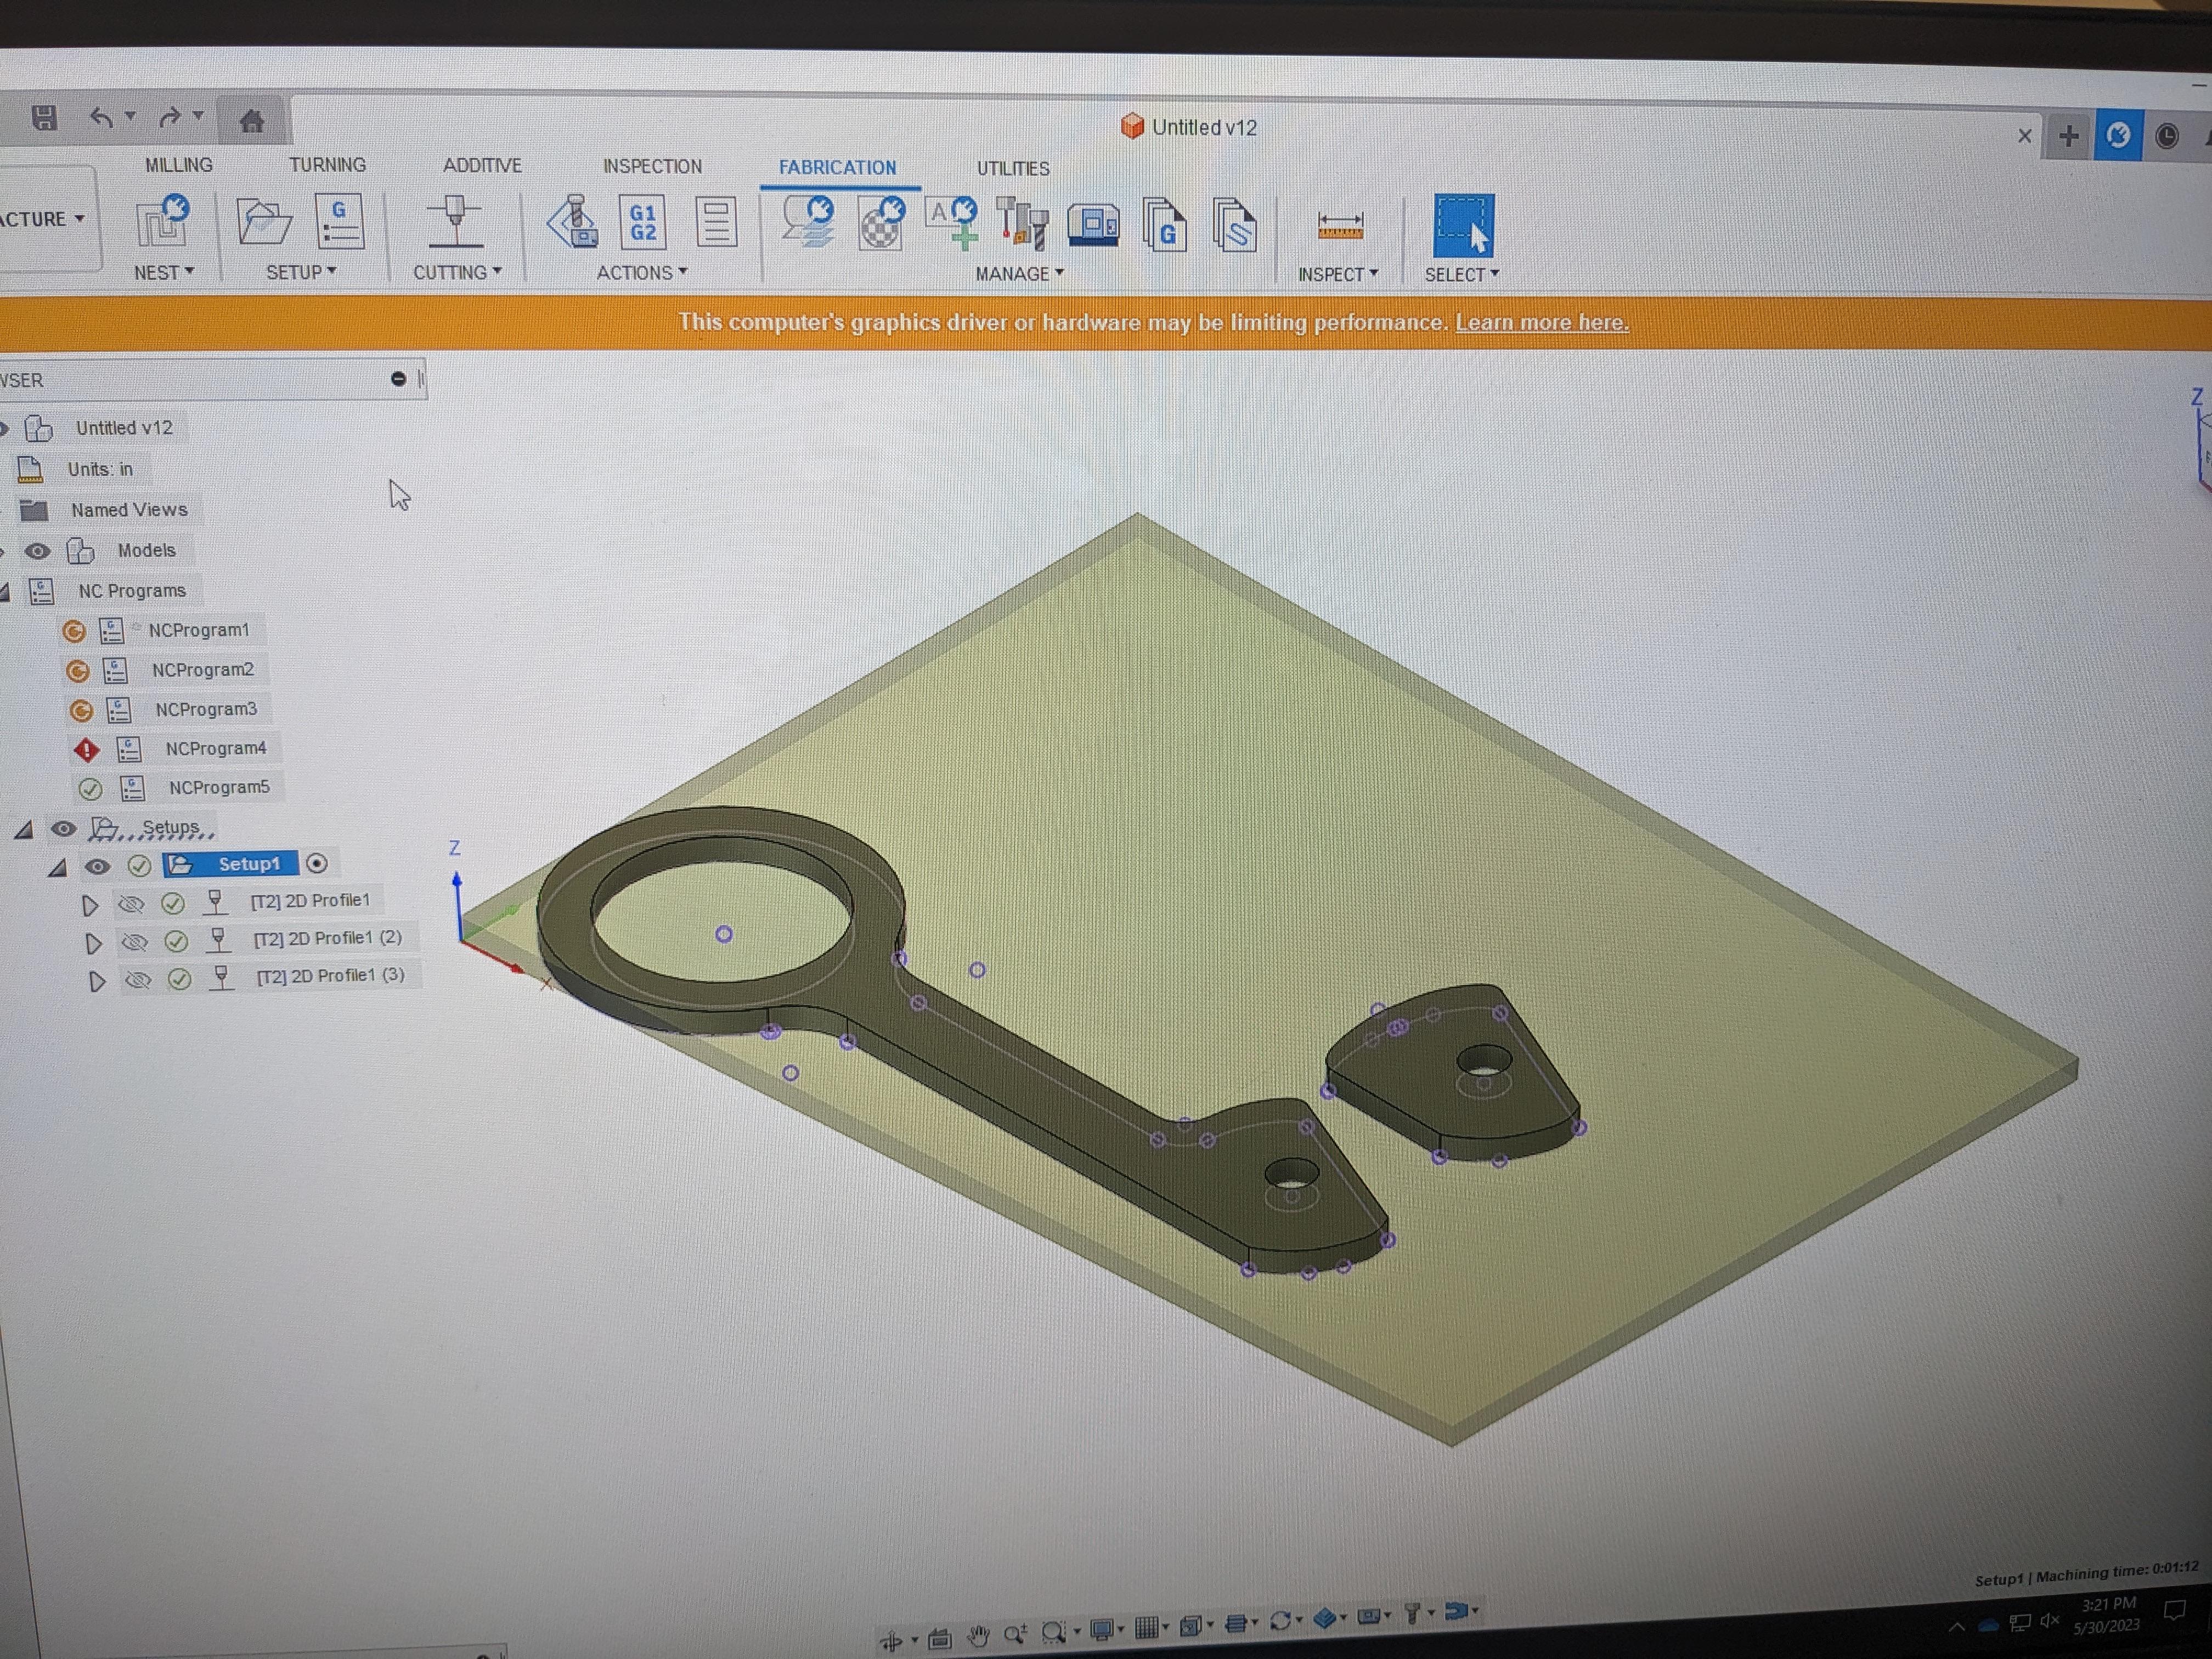
Task: Toggle visibility of Models folder
Action: 38,551
